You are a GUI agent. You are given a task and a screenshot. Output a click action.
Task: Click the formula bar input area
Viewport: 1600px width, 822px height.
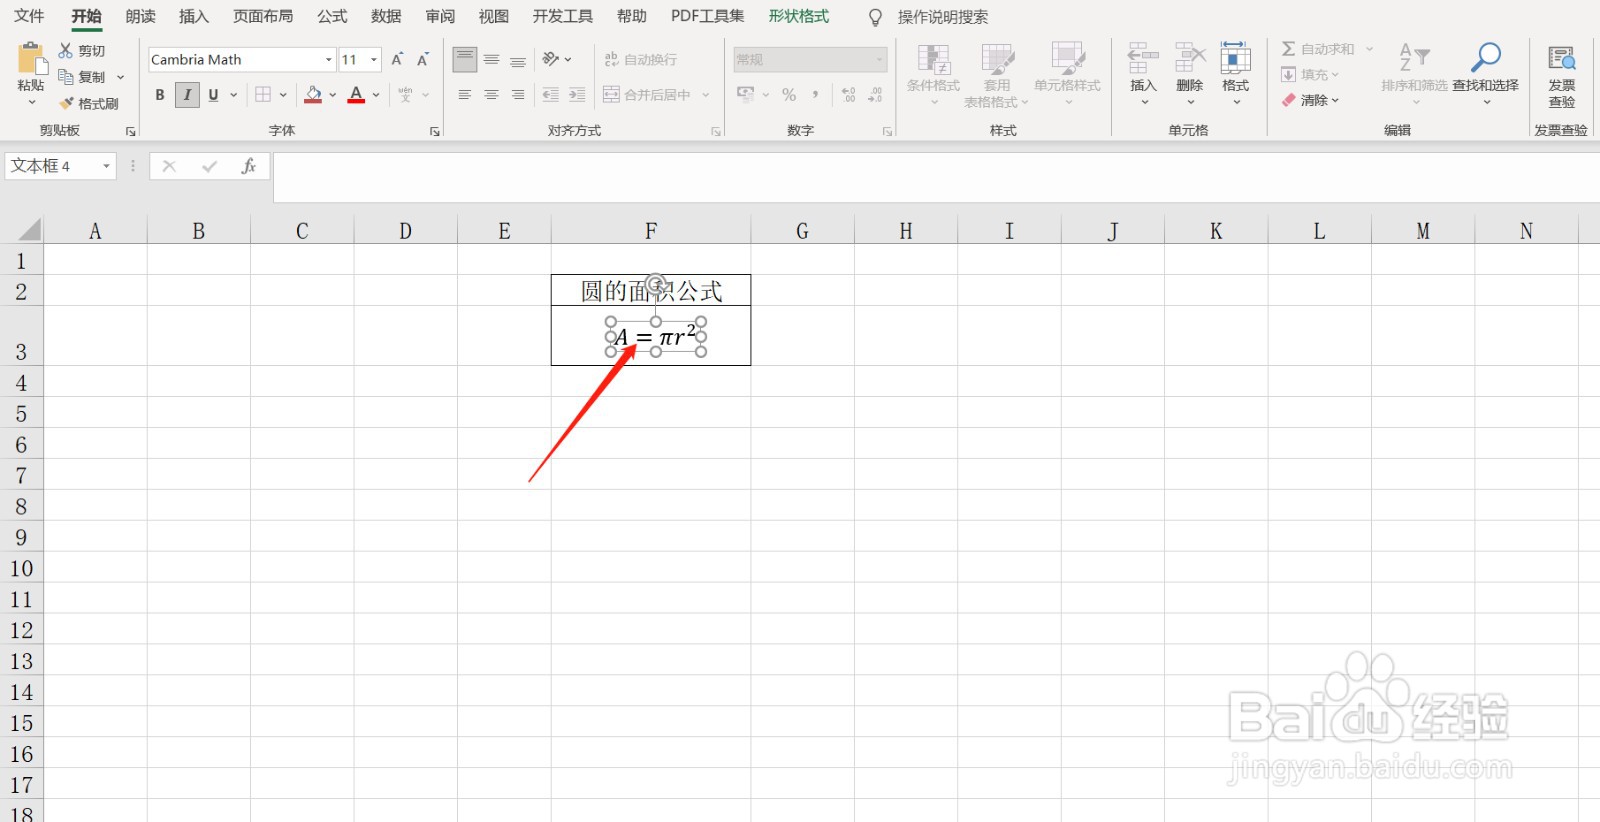(935, 177)
